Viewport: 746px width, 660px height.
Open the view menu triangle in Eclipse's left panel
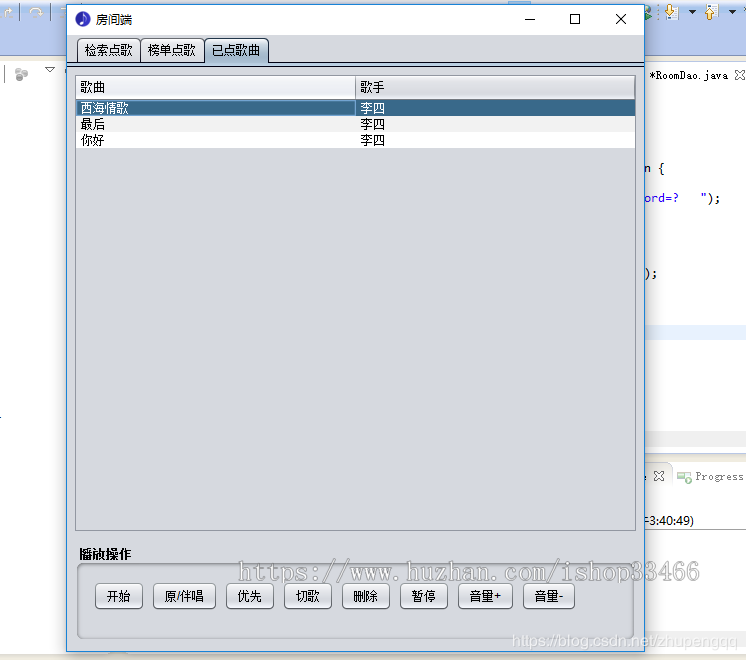50,69
